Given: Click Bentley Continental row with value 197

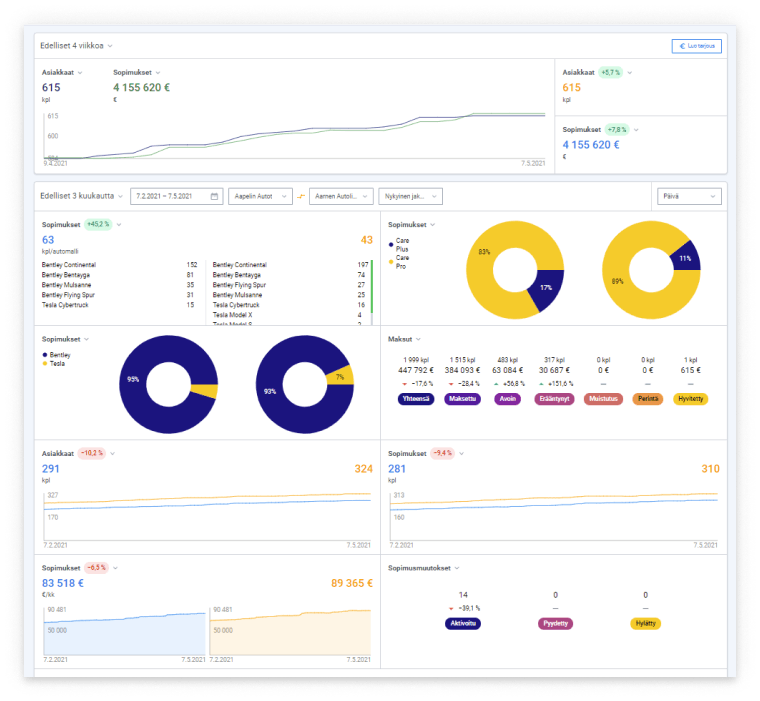Looking at the screenshot, I should [290, 265].
